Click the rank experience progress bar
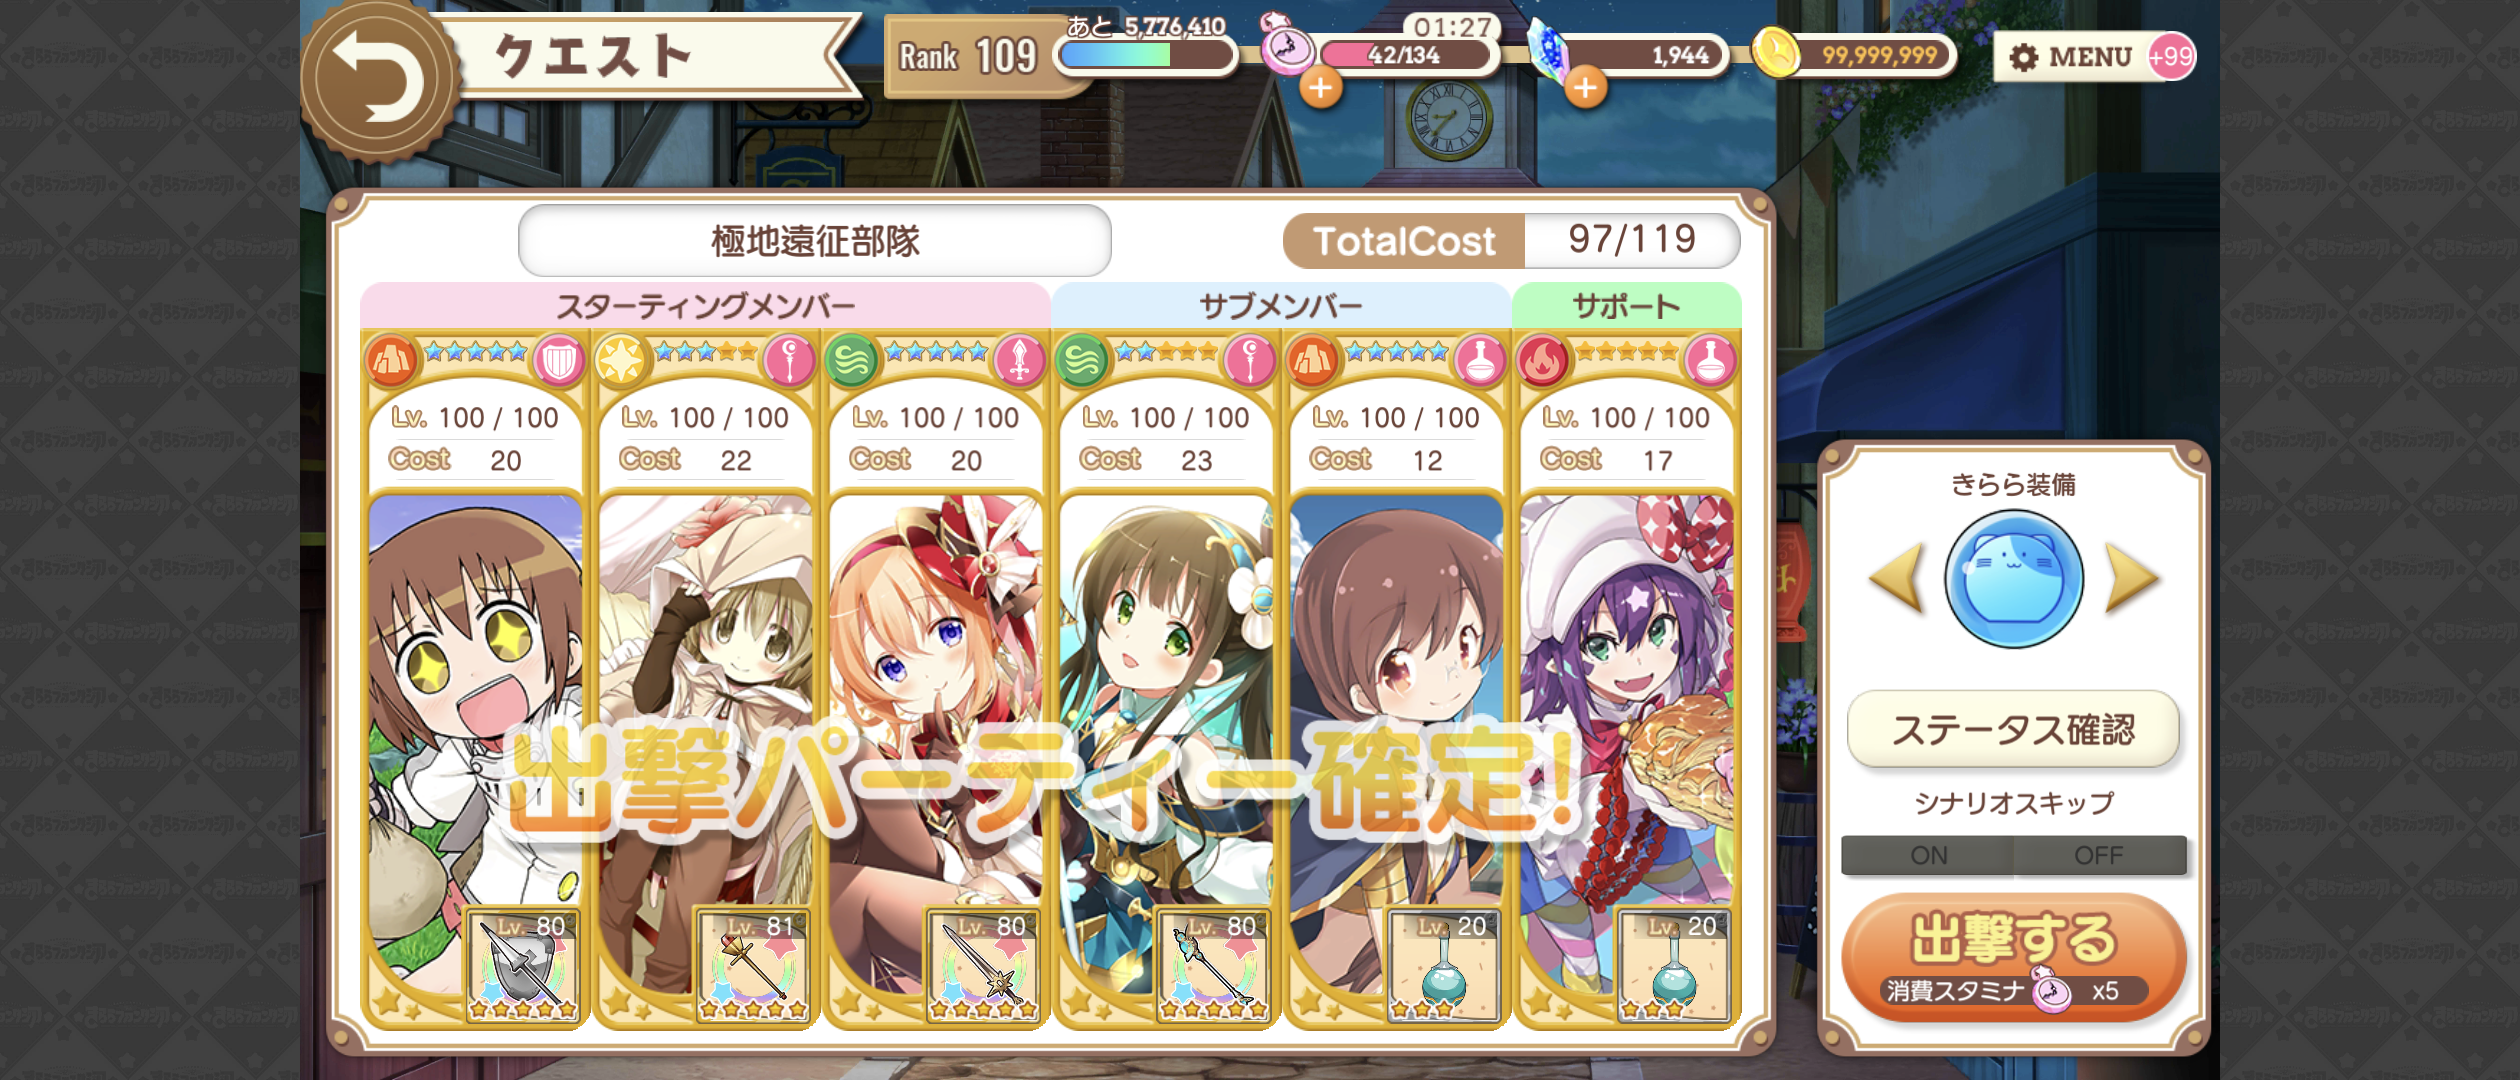This screenshot has width=2520, height=1080. pyautogui.click(x=1146, y=55)
